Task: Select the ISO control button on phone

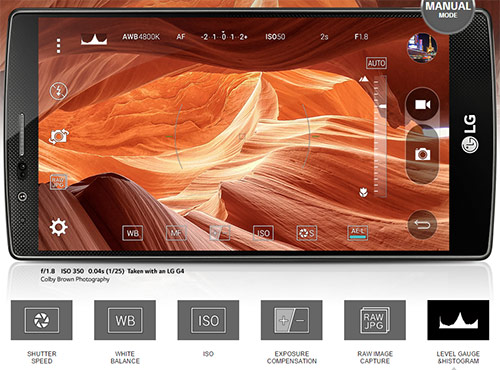Action: [263, 233]
